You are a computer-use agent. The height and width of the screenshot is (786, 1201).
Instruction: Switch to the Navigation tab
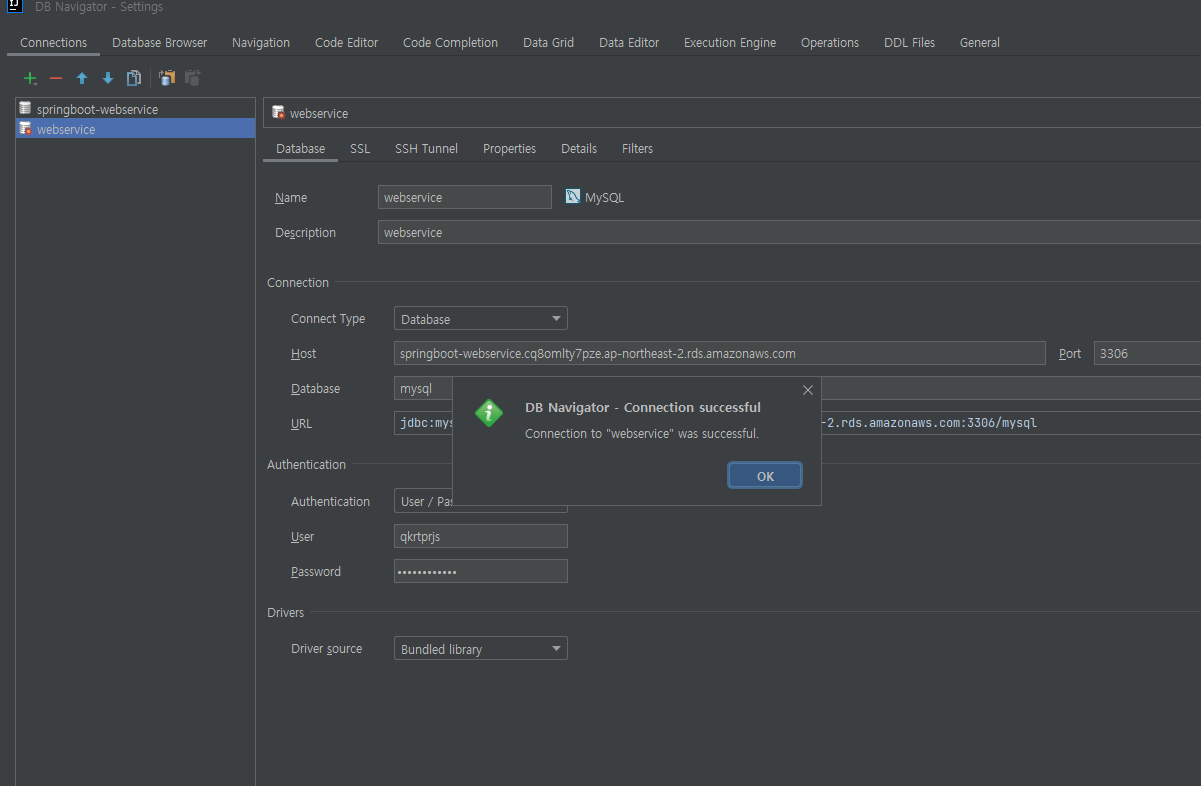261,42
